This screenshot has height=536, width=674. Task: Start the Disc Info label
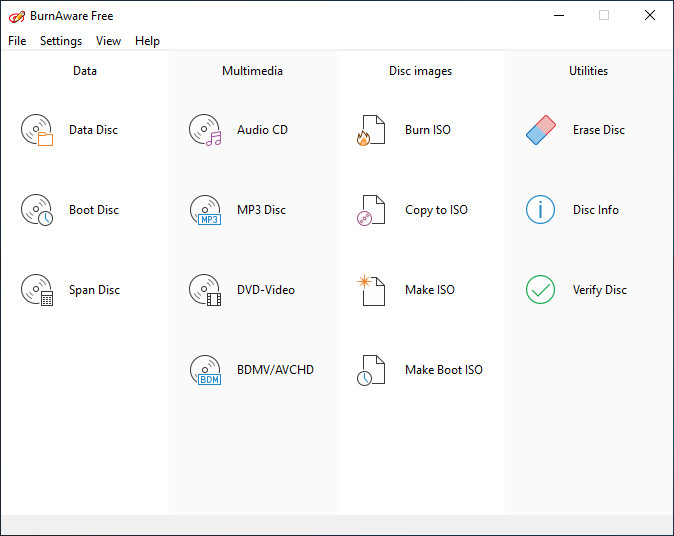596,210
